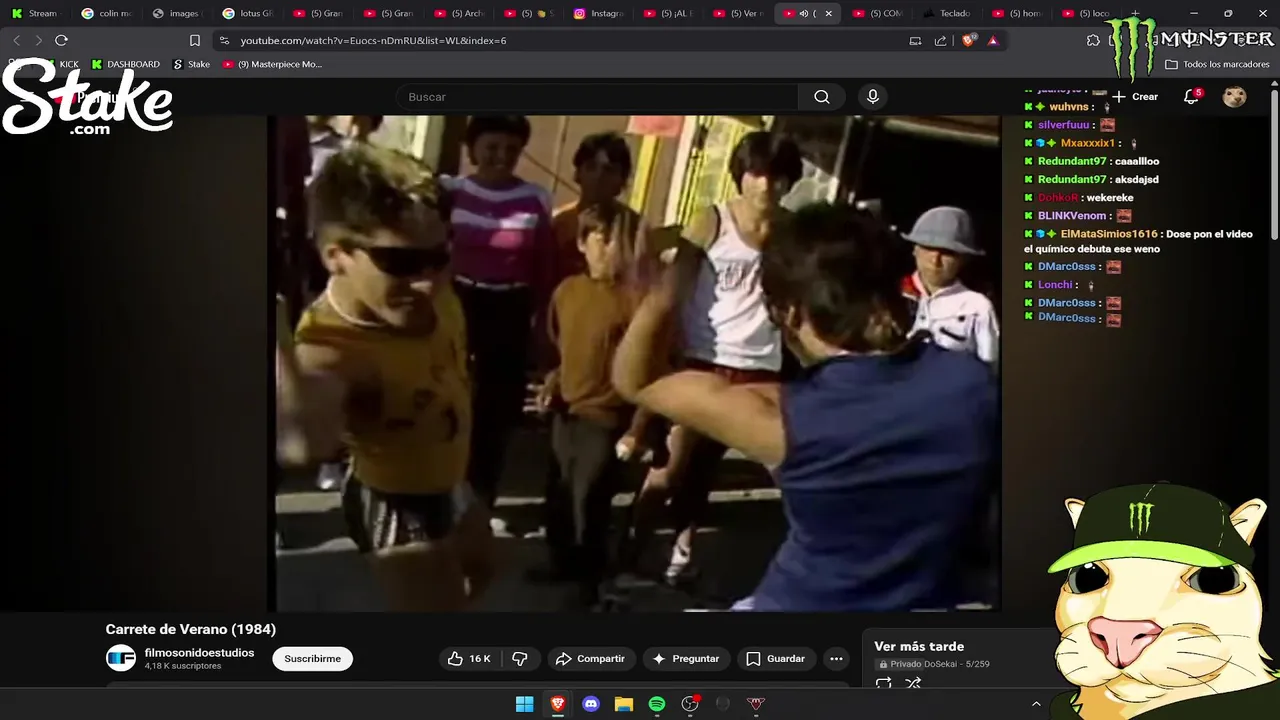Dislike the video with thumbs down
Viewport: 1280px width, 720px height.
519,659
